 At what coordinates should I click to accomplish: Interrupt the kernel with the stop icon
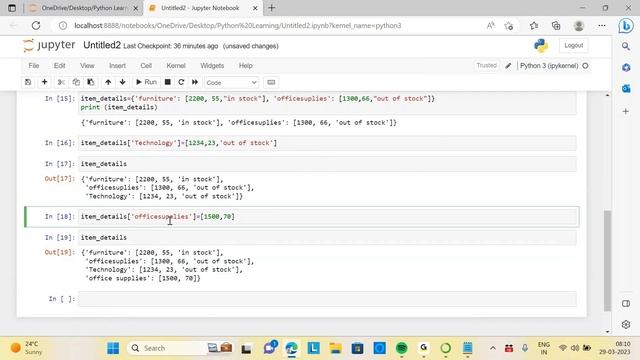[167, 82]
